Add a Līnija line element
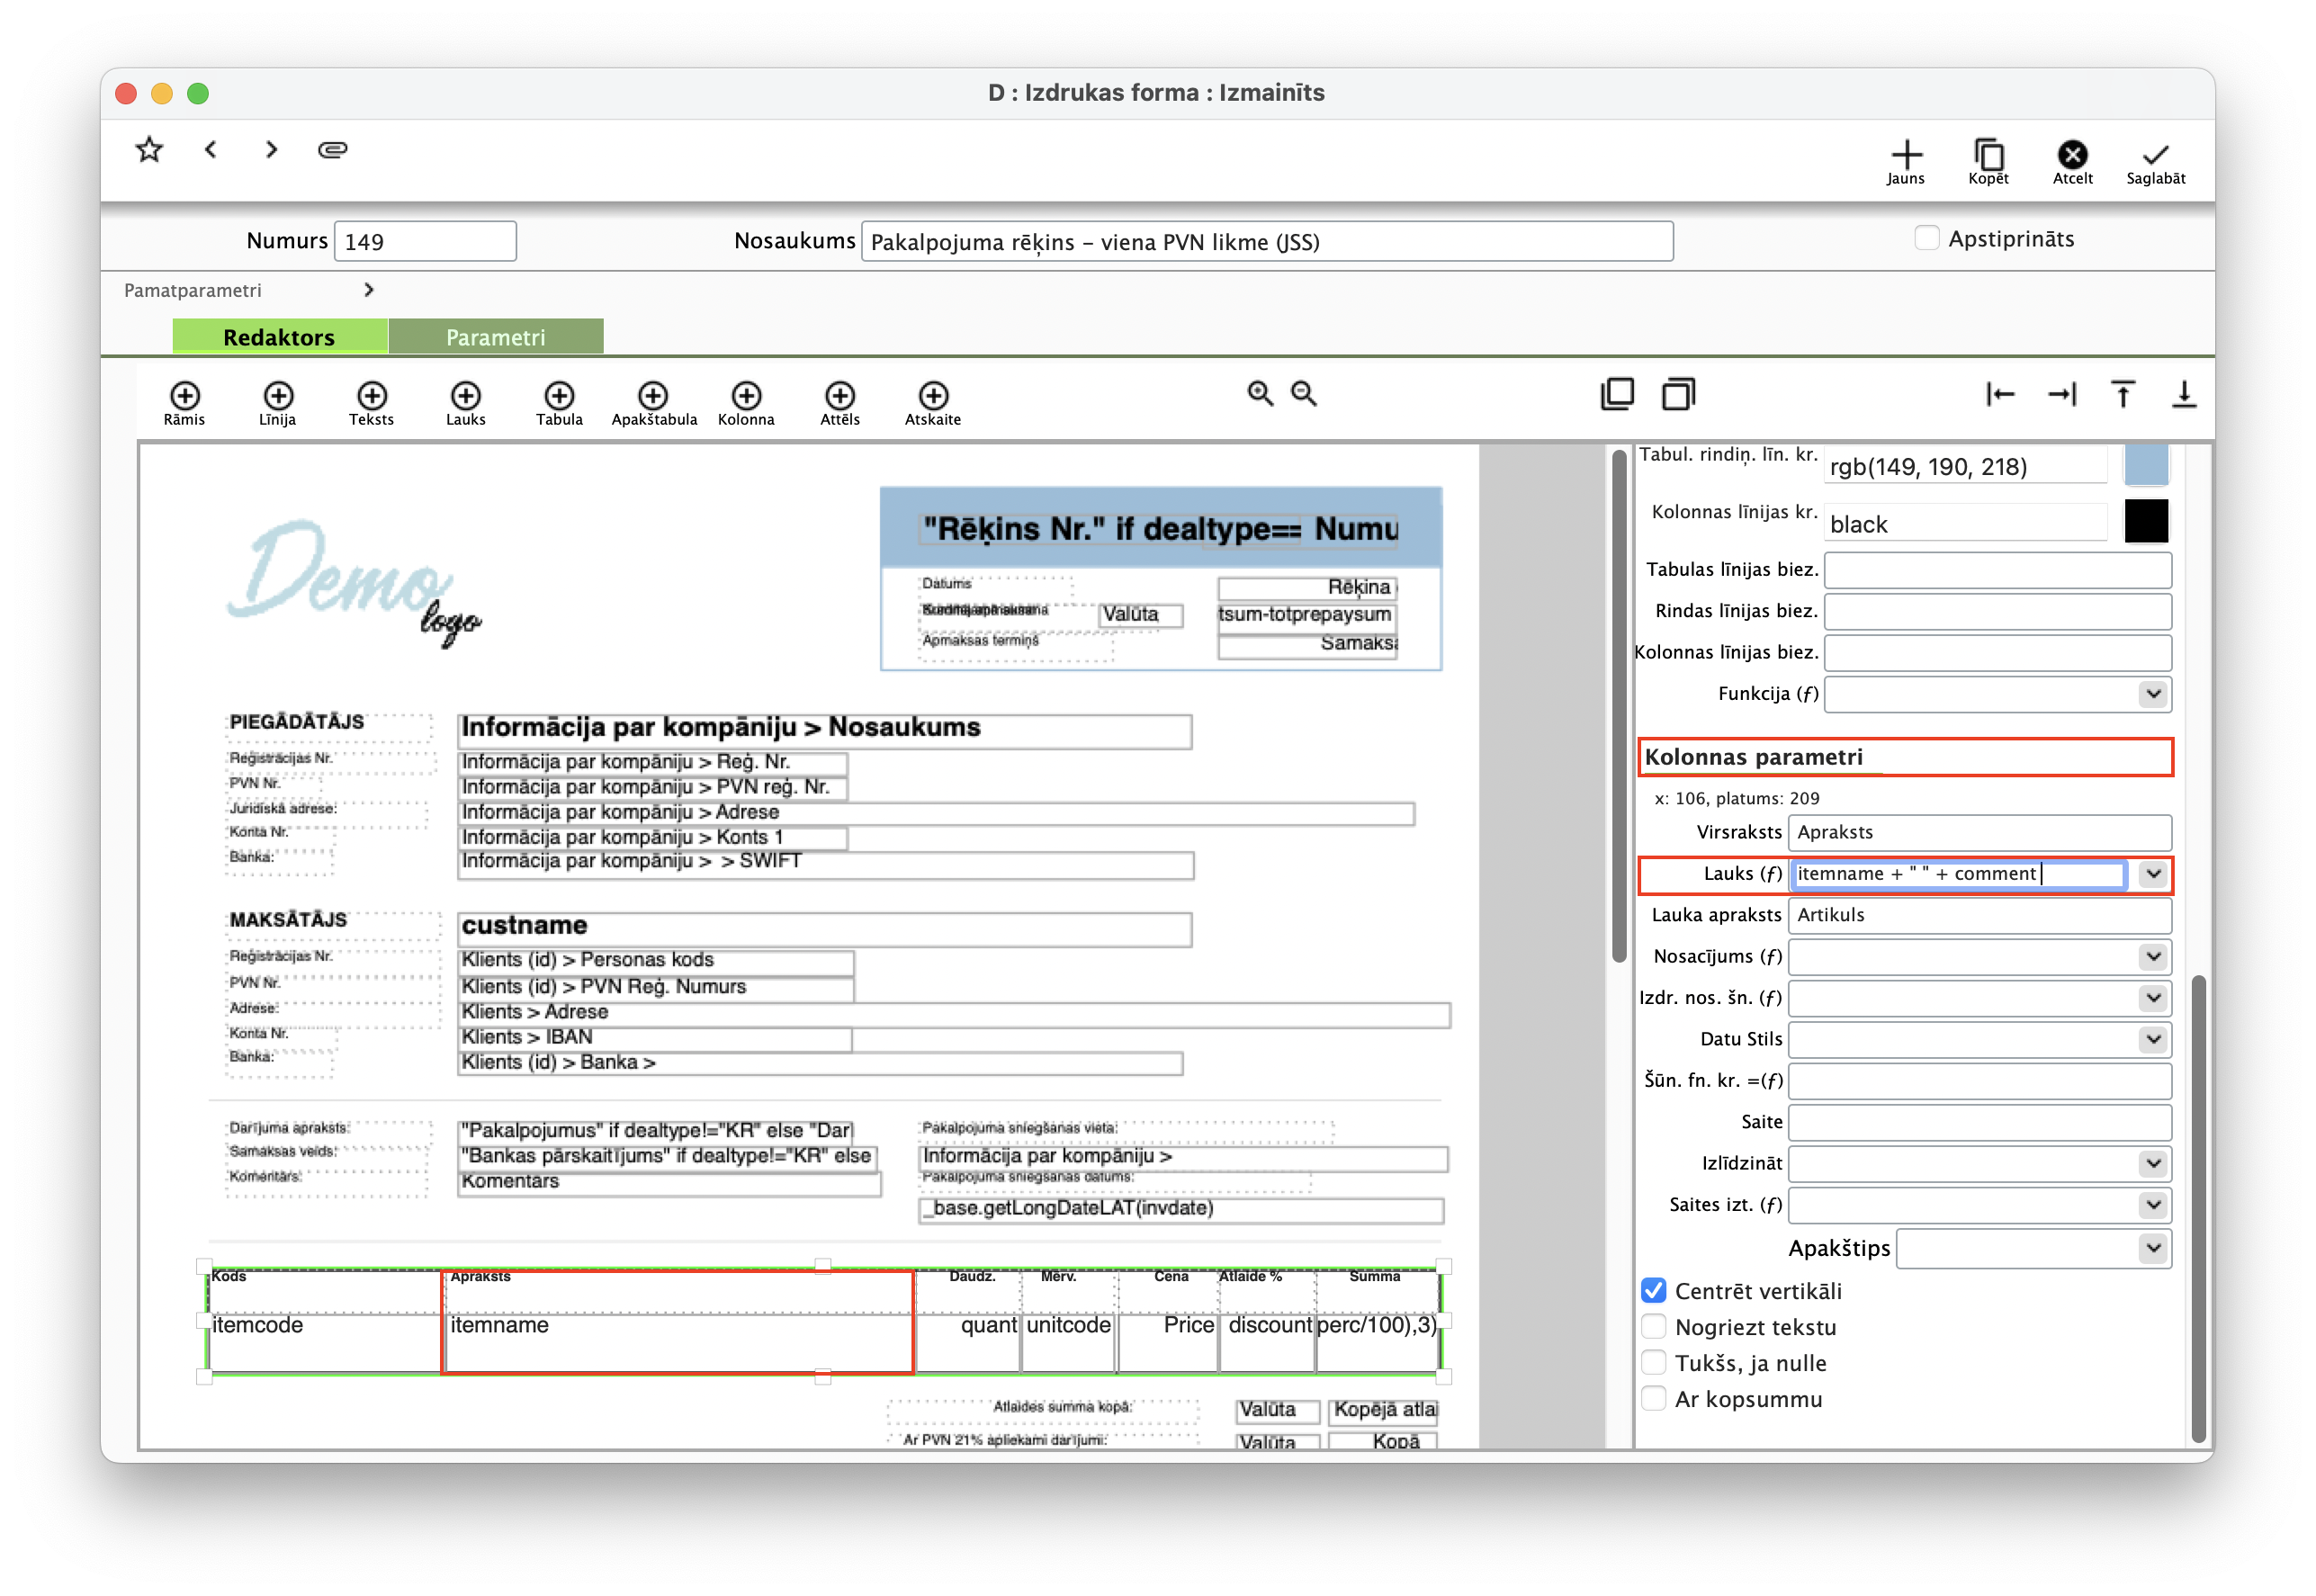2316x1596 pixels. point(278,404)
